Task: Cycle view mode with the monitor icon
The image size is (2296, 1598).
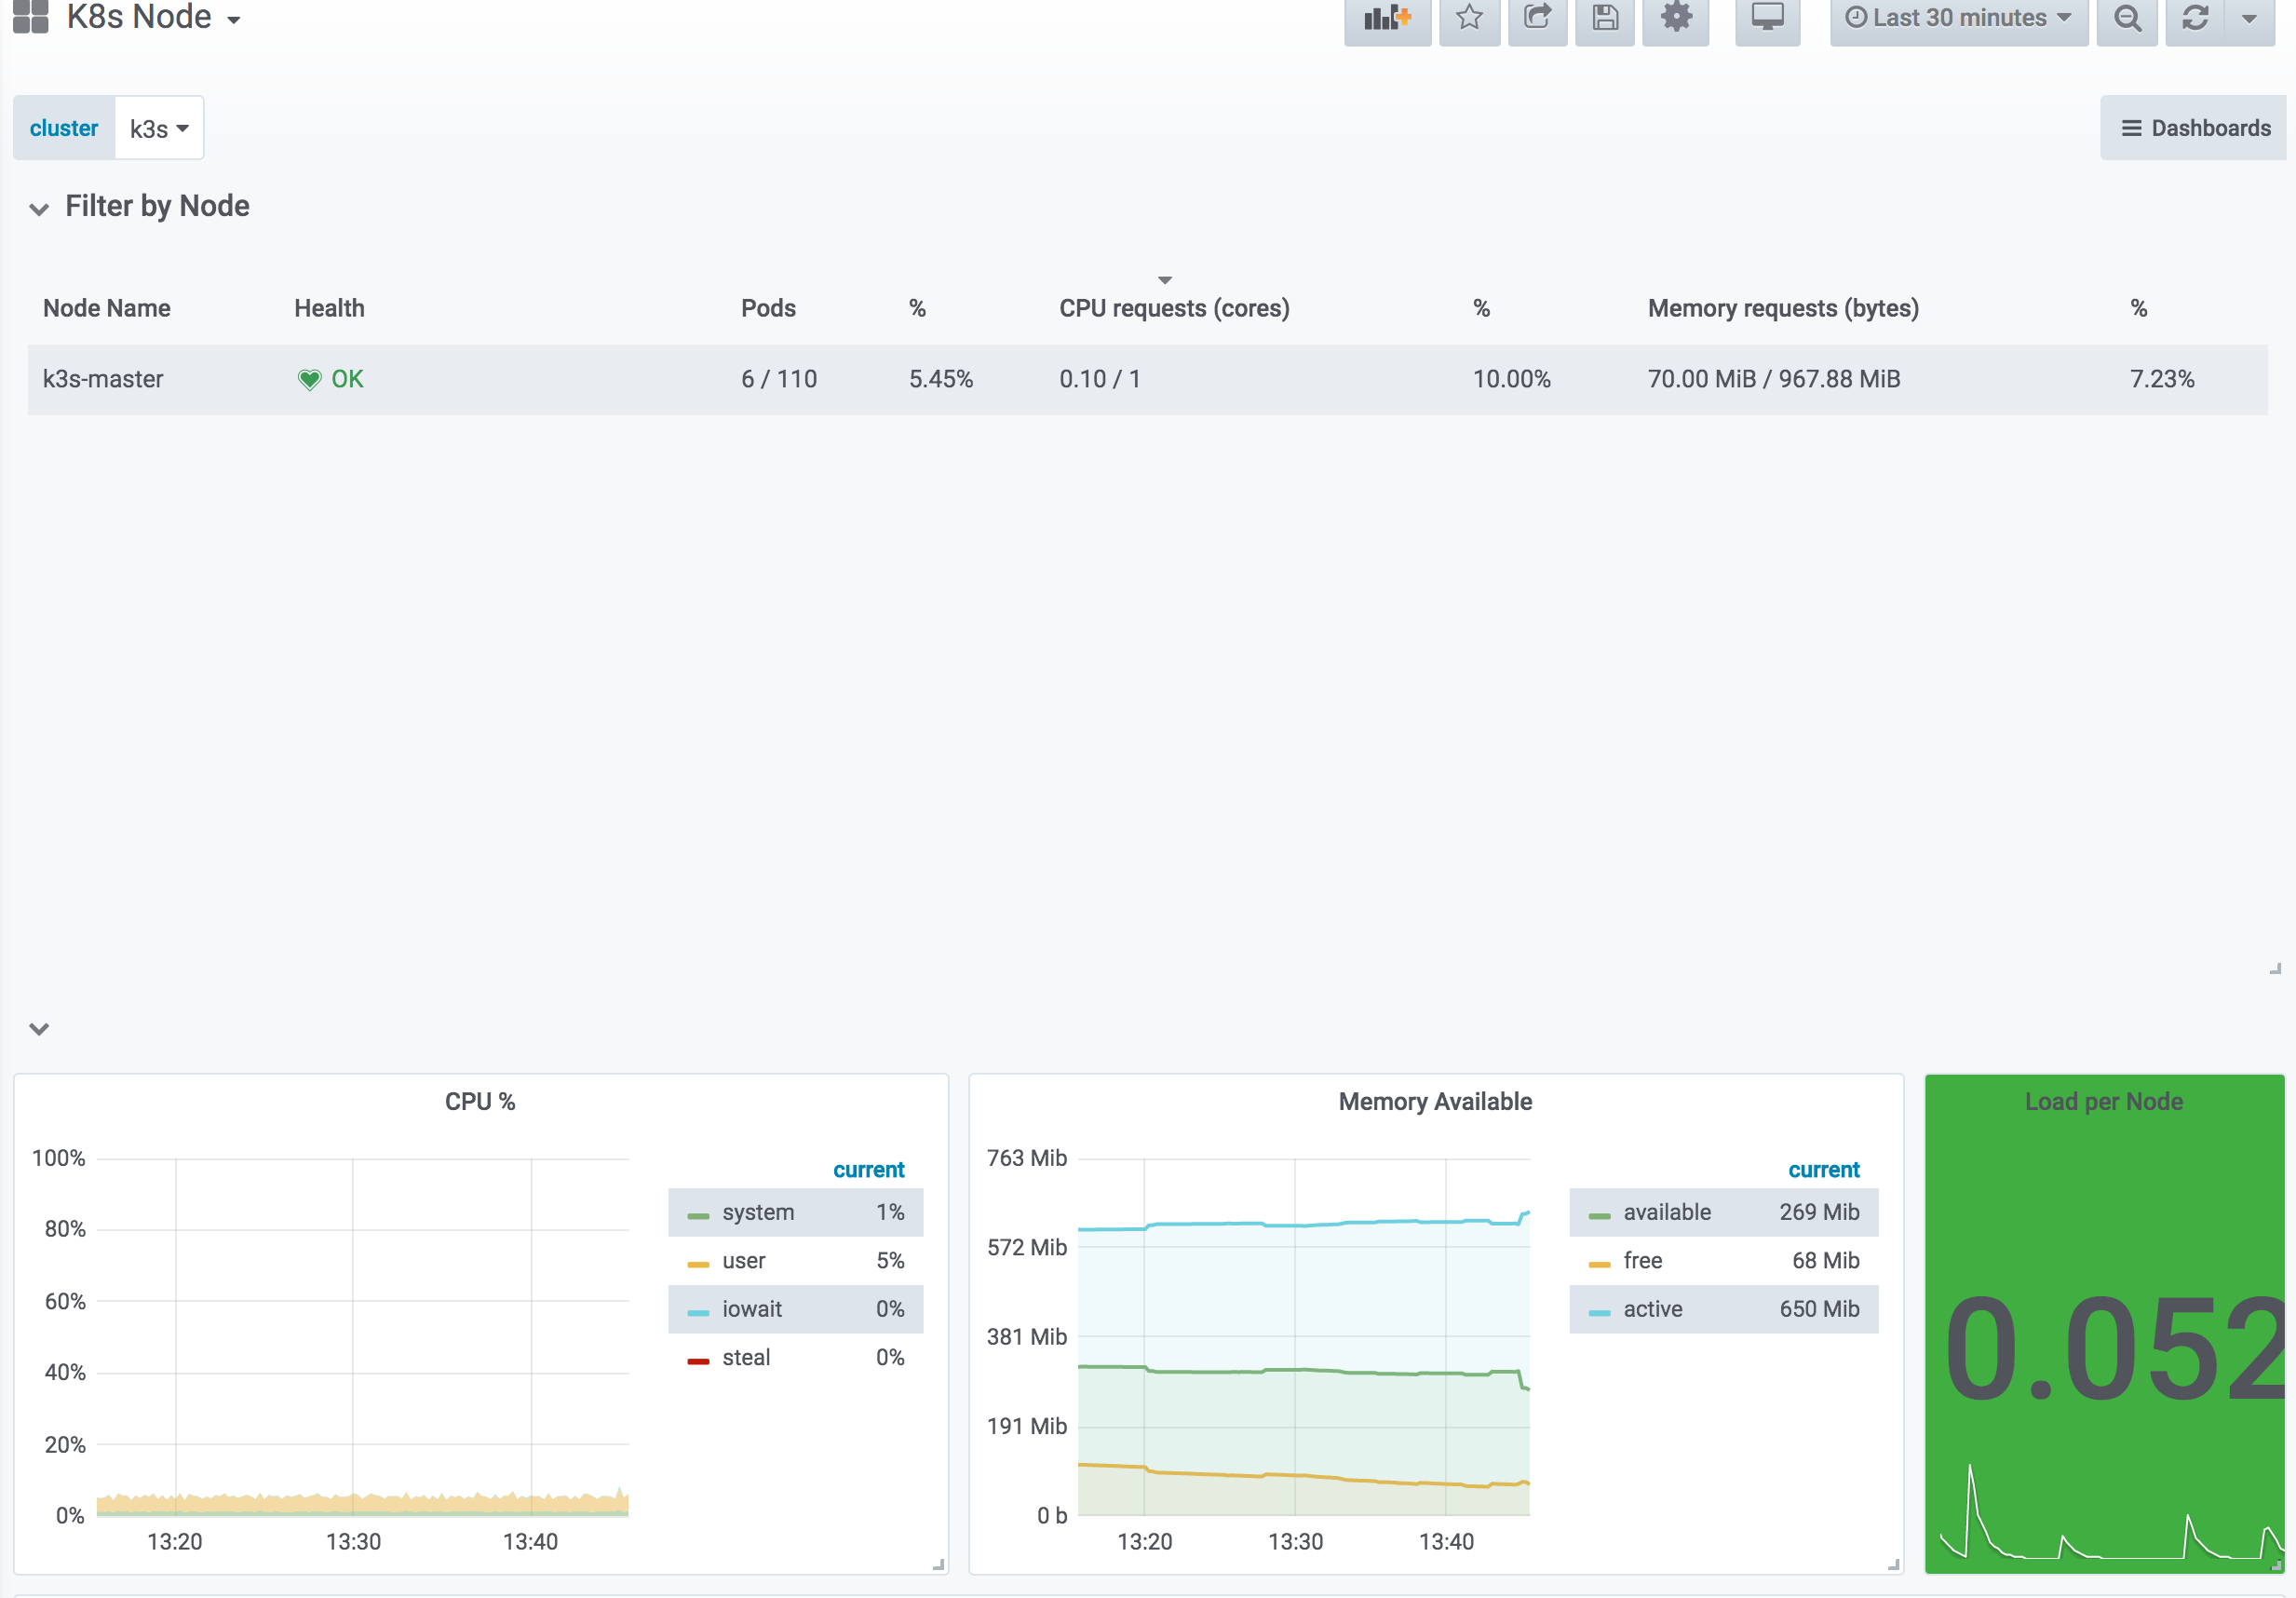Action: tap(1767, 19)
